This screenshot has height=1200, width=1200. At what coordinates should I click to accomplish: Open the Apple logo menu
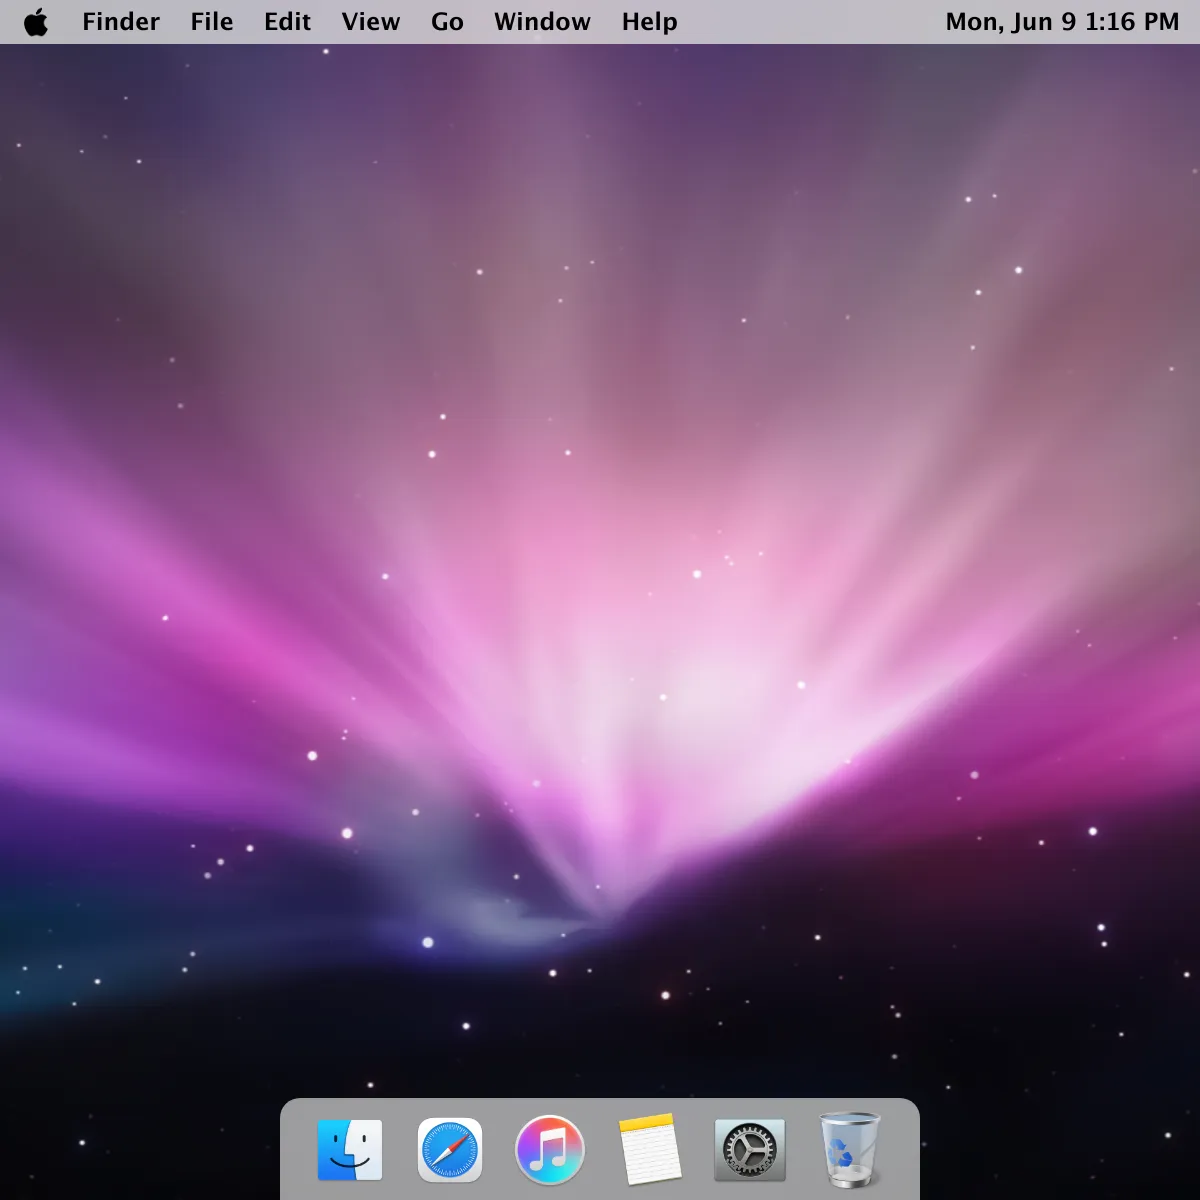[36, 22]
